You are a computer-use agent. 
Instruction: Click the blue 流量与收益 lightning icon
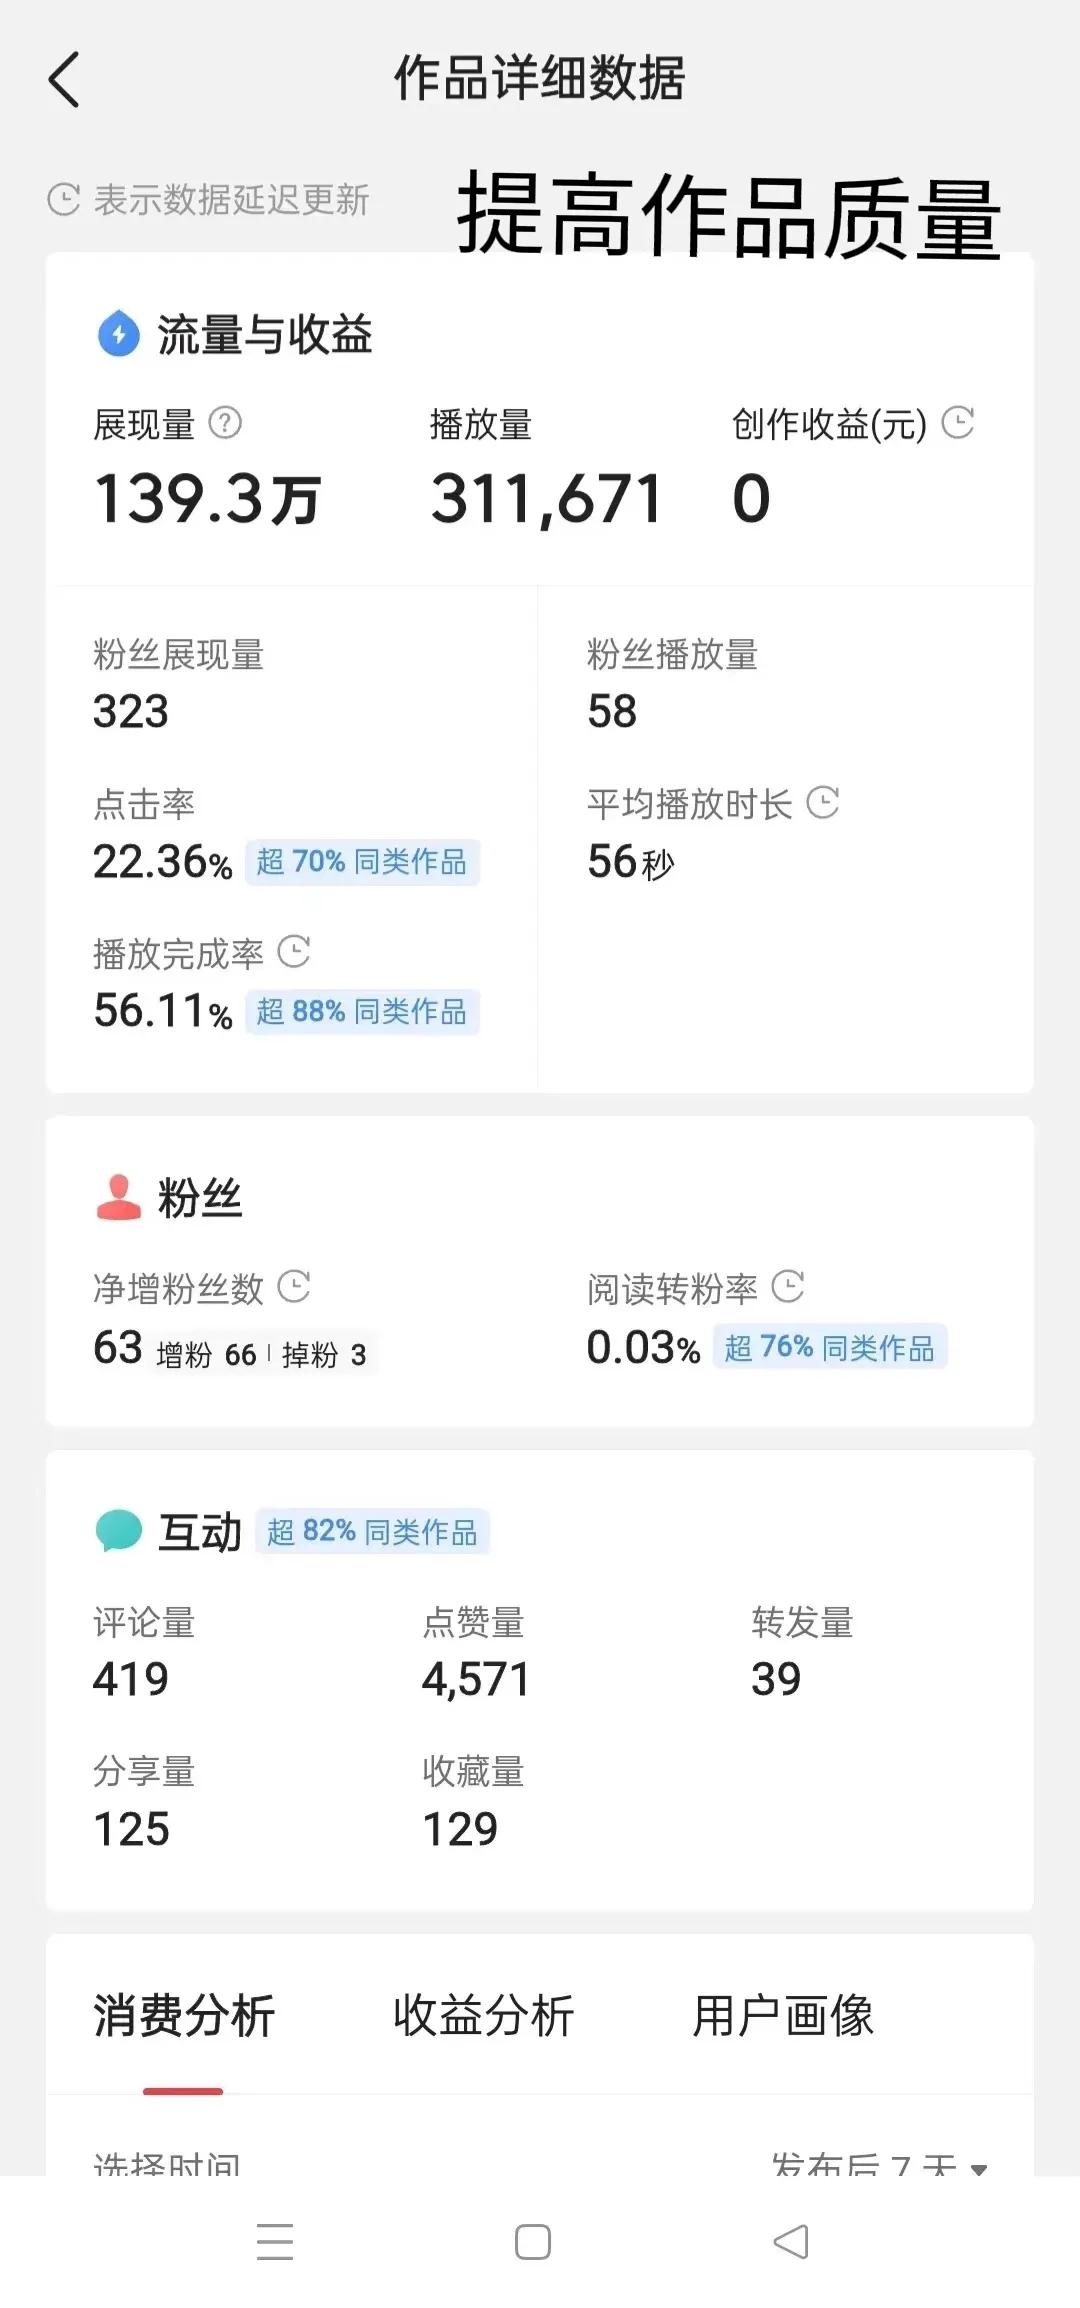pos(117,333)
